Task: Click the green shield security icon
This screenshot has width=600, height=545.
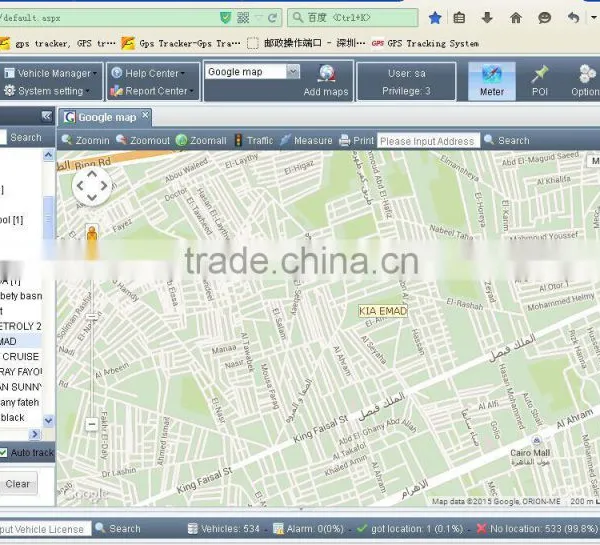Action: [225, 18]
